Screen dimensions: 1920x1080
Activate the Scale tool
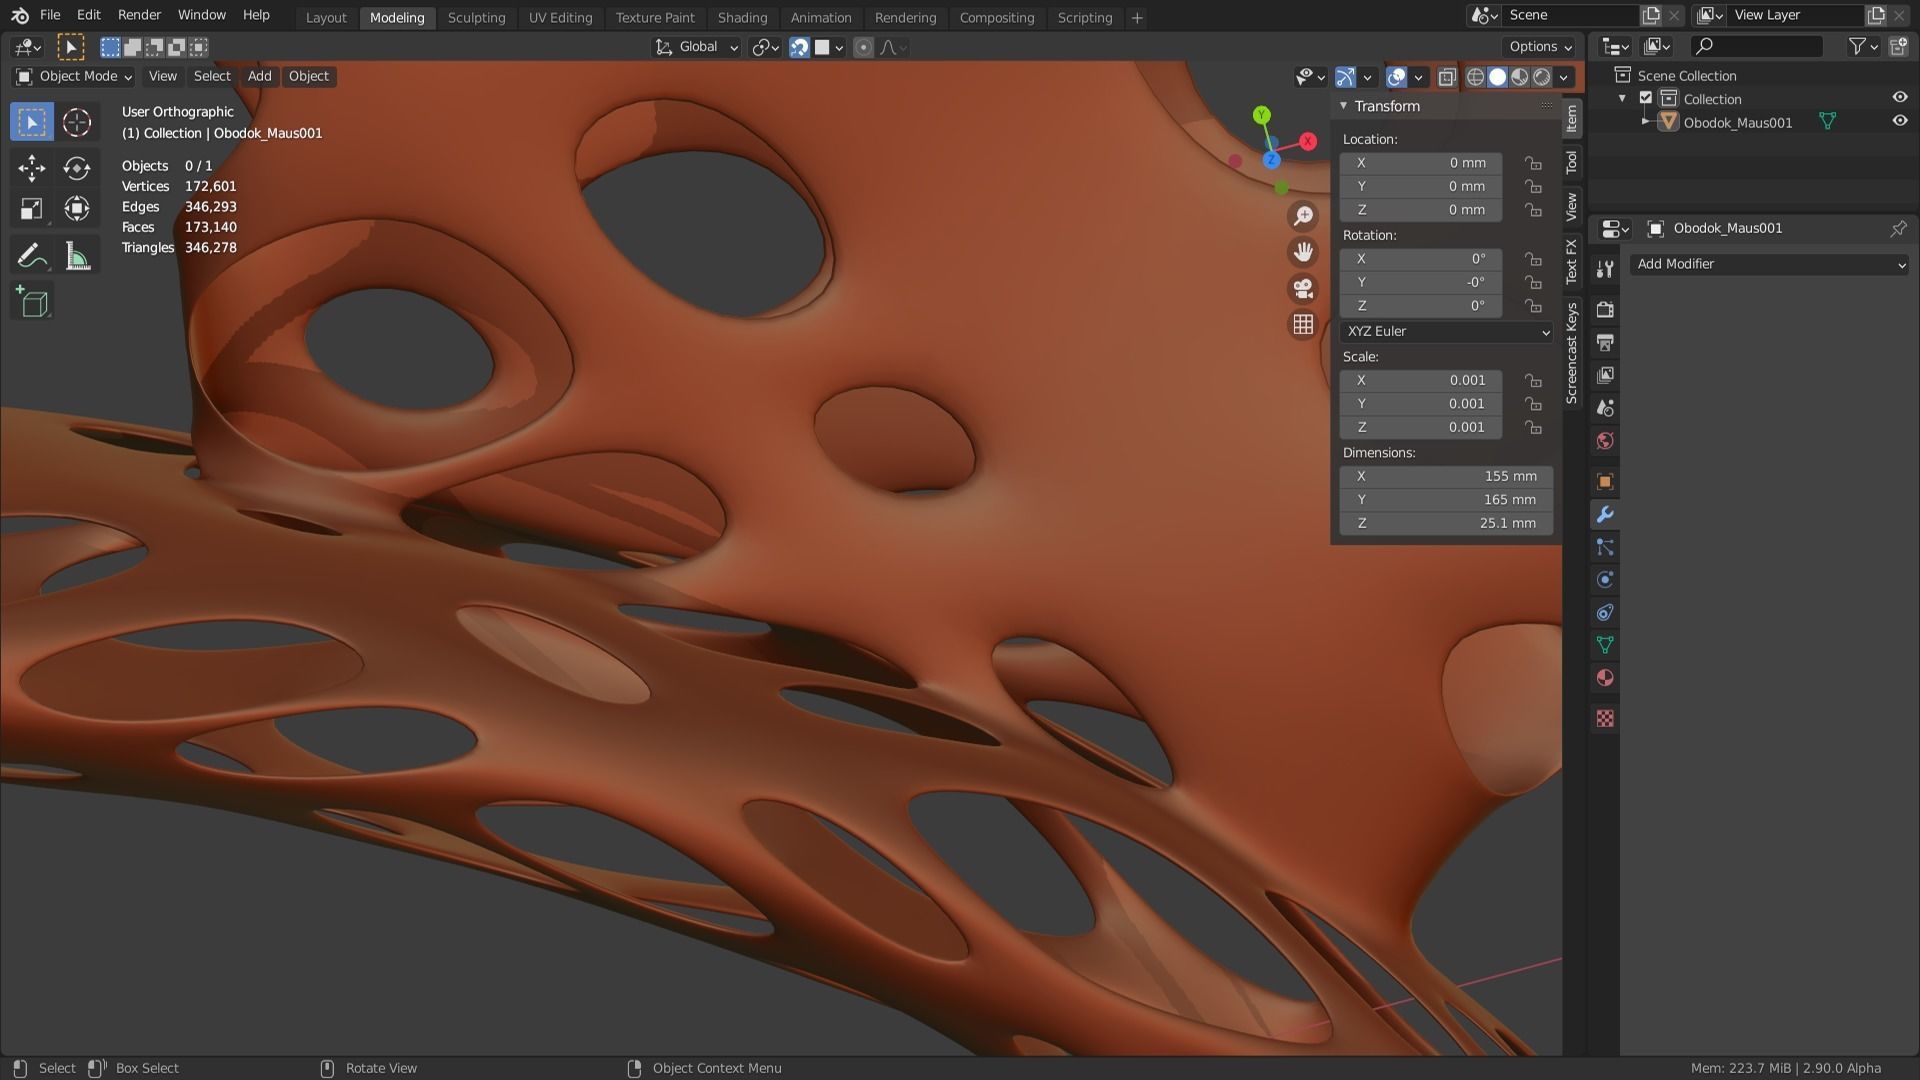click(x=32, y=209)
